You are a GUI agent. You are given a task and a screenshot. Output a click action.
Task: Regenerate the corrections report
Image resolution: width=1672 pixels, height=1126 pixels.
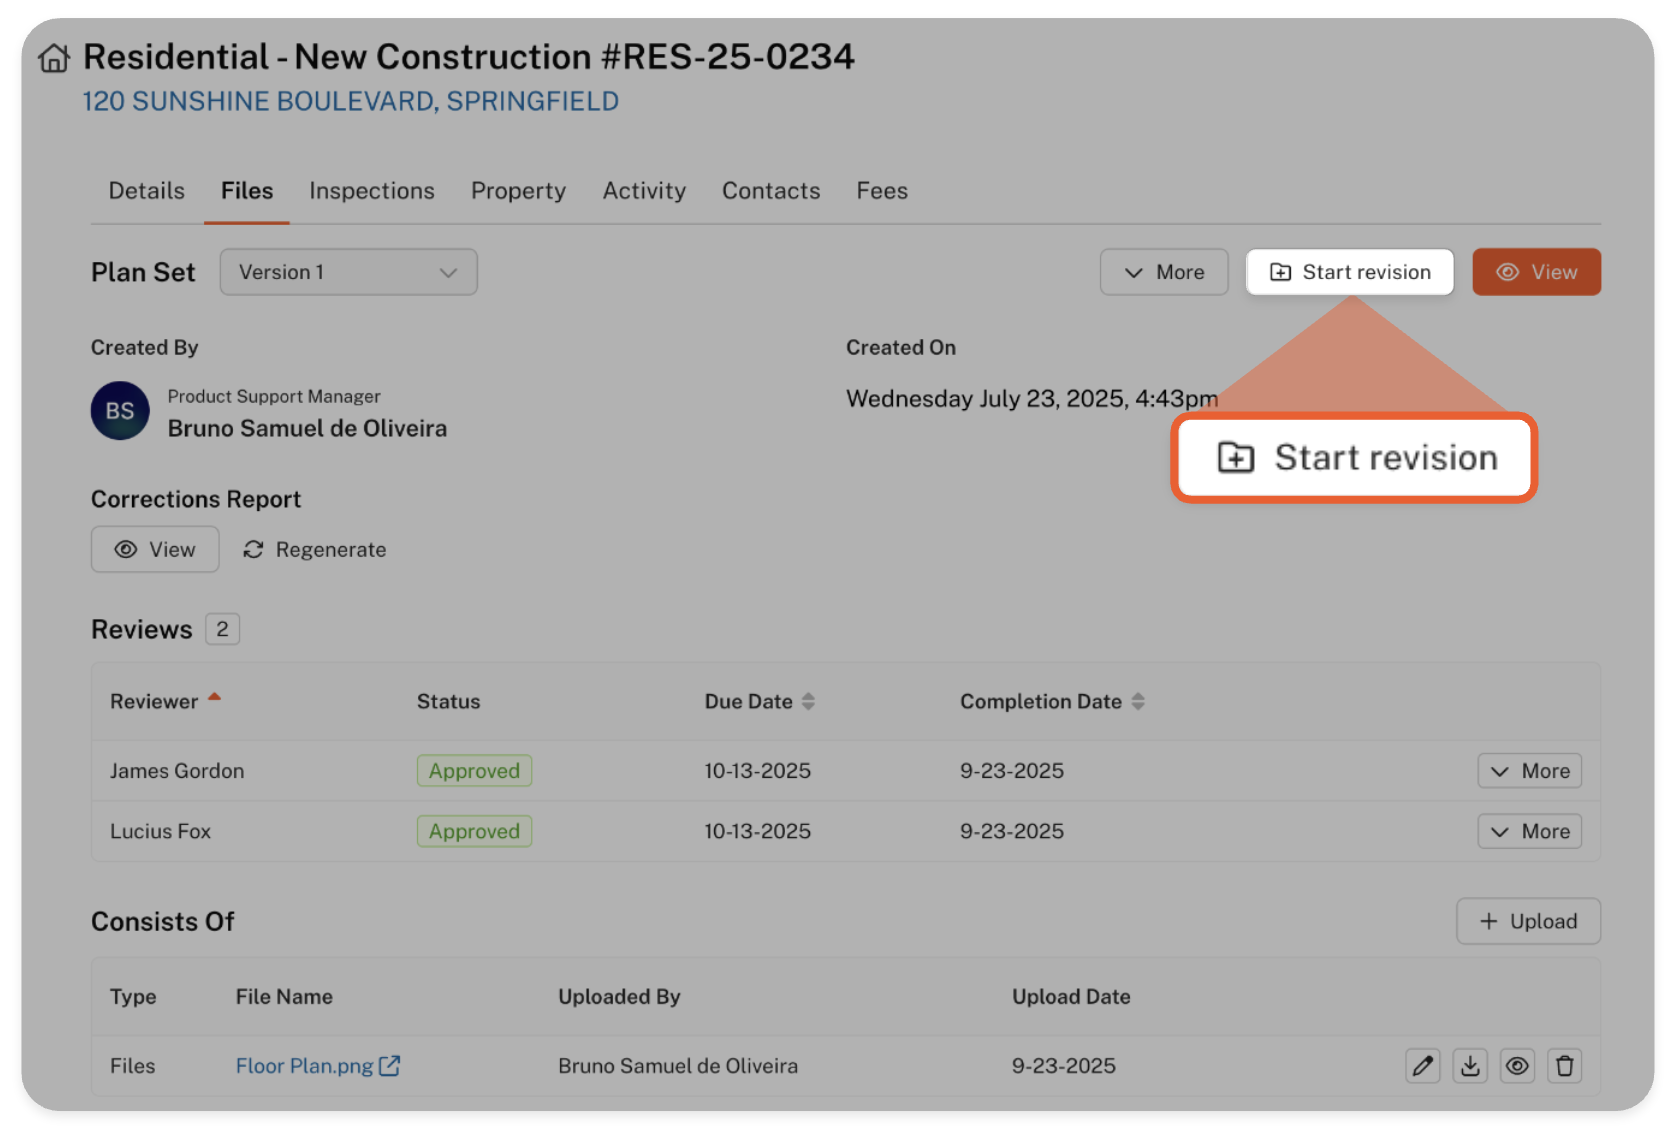click(x=315, y=550)
